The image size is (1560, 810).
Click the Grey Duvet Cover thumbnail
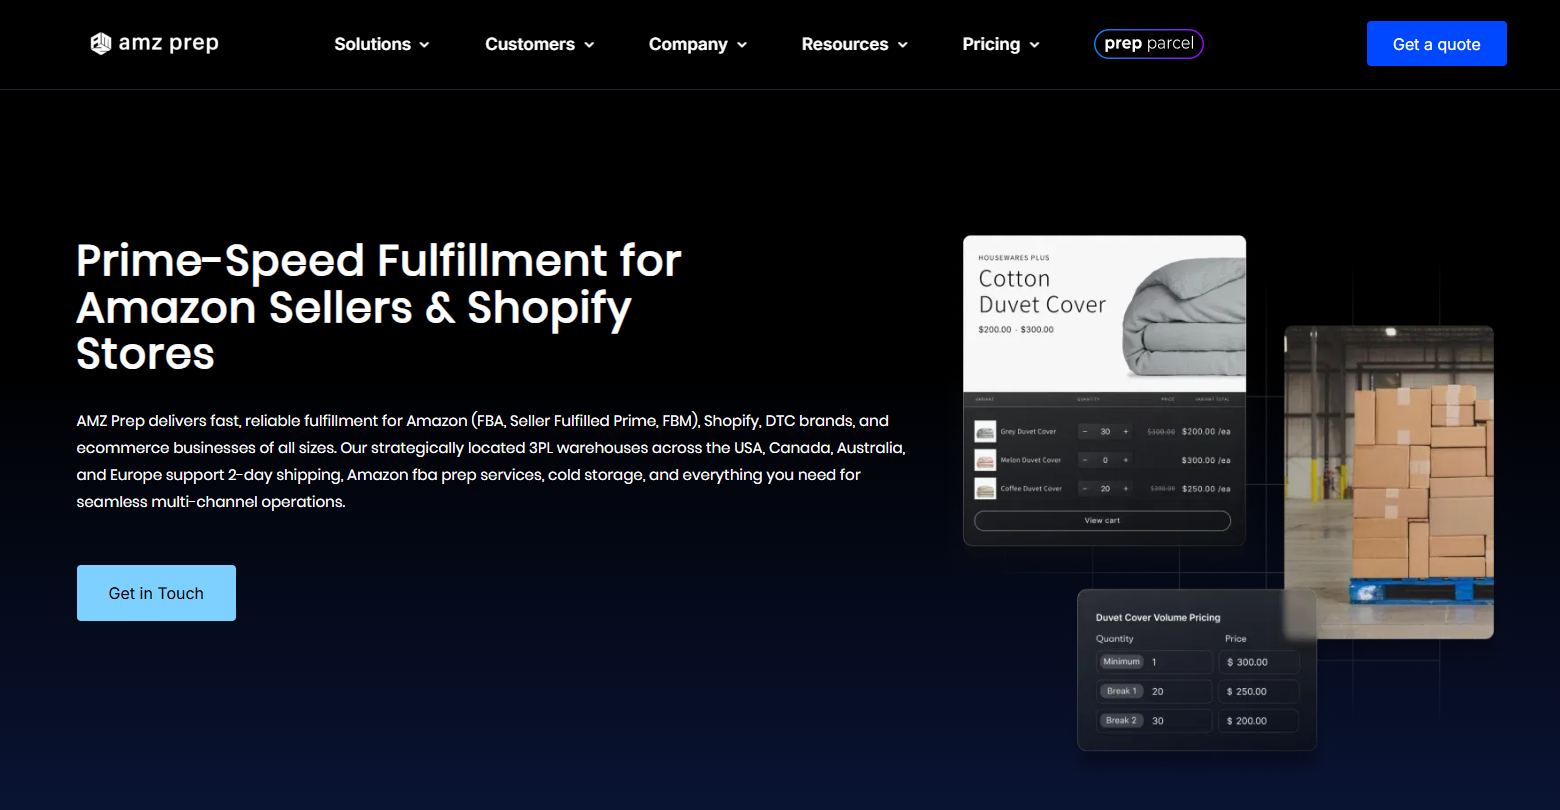click(985, 432)
